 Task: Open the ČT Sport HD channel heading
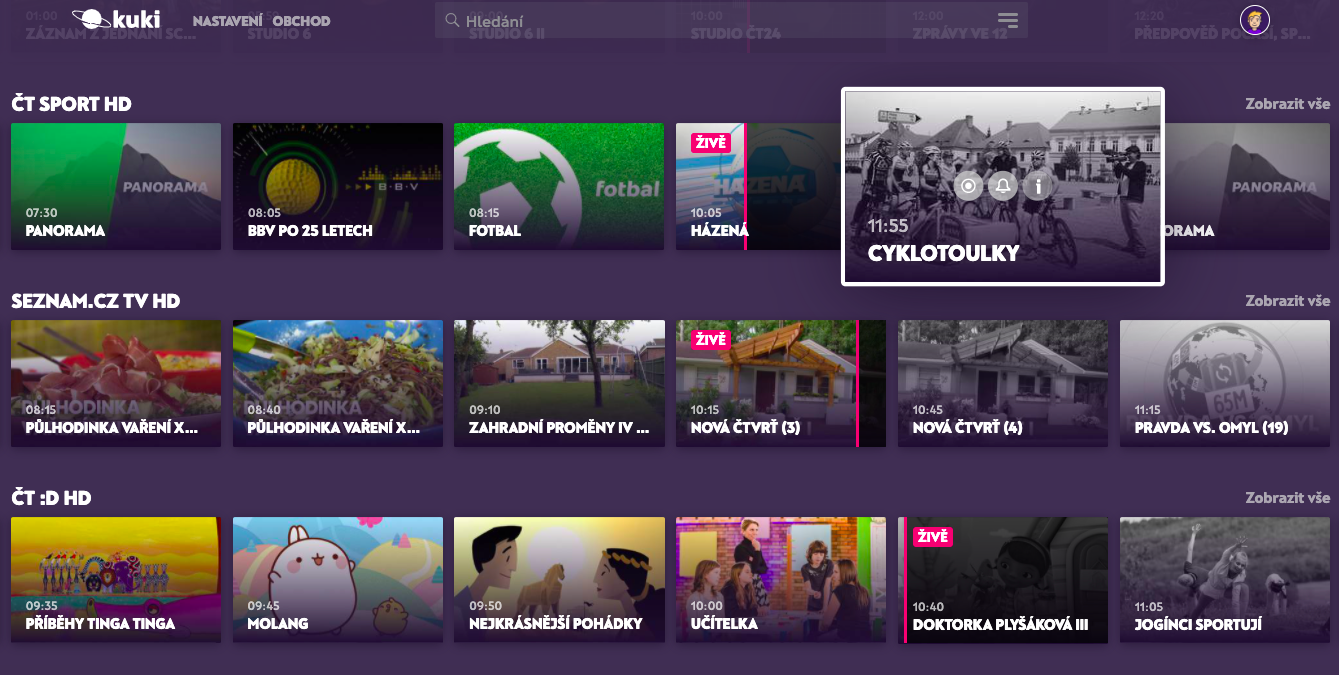coord(72,104)
